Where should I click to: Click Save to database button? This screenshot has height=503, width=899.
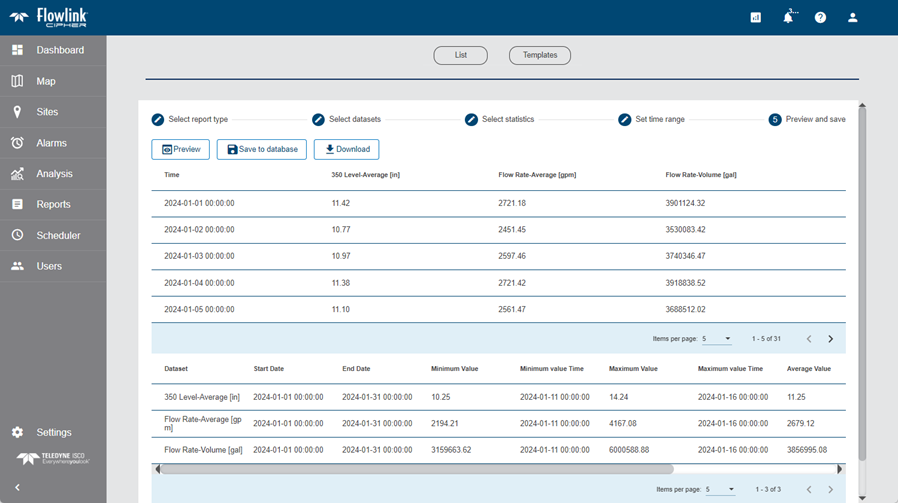point(262,149)
